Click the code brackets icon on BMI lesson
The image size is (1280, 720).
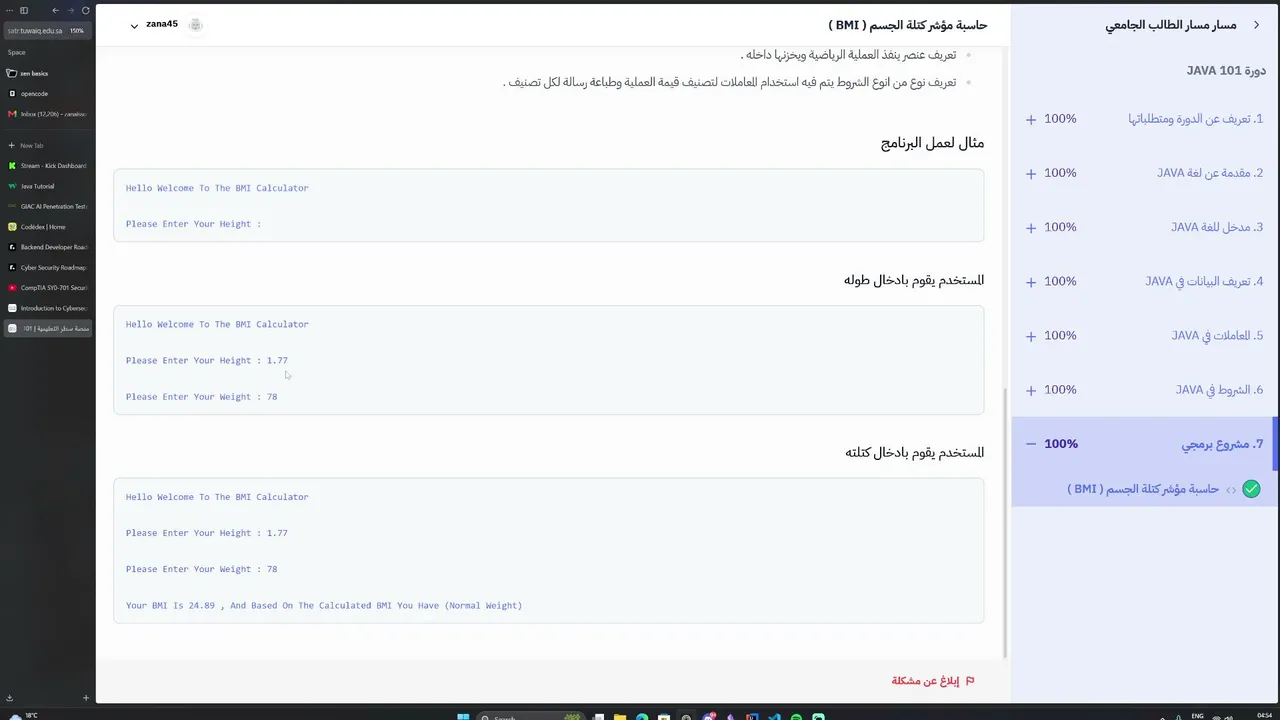[1231, 490]
